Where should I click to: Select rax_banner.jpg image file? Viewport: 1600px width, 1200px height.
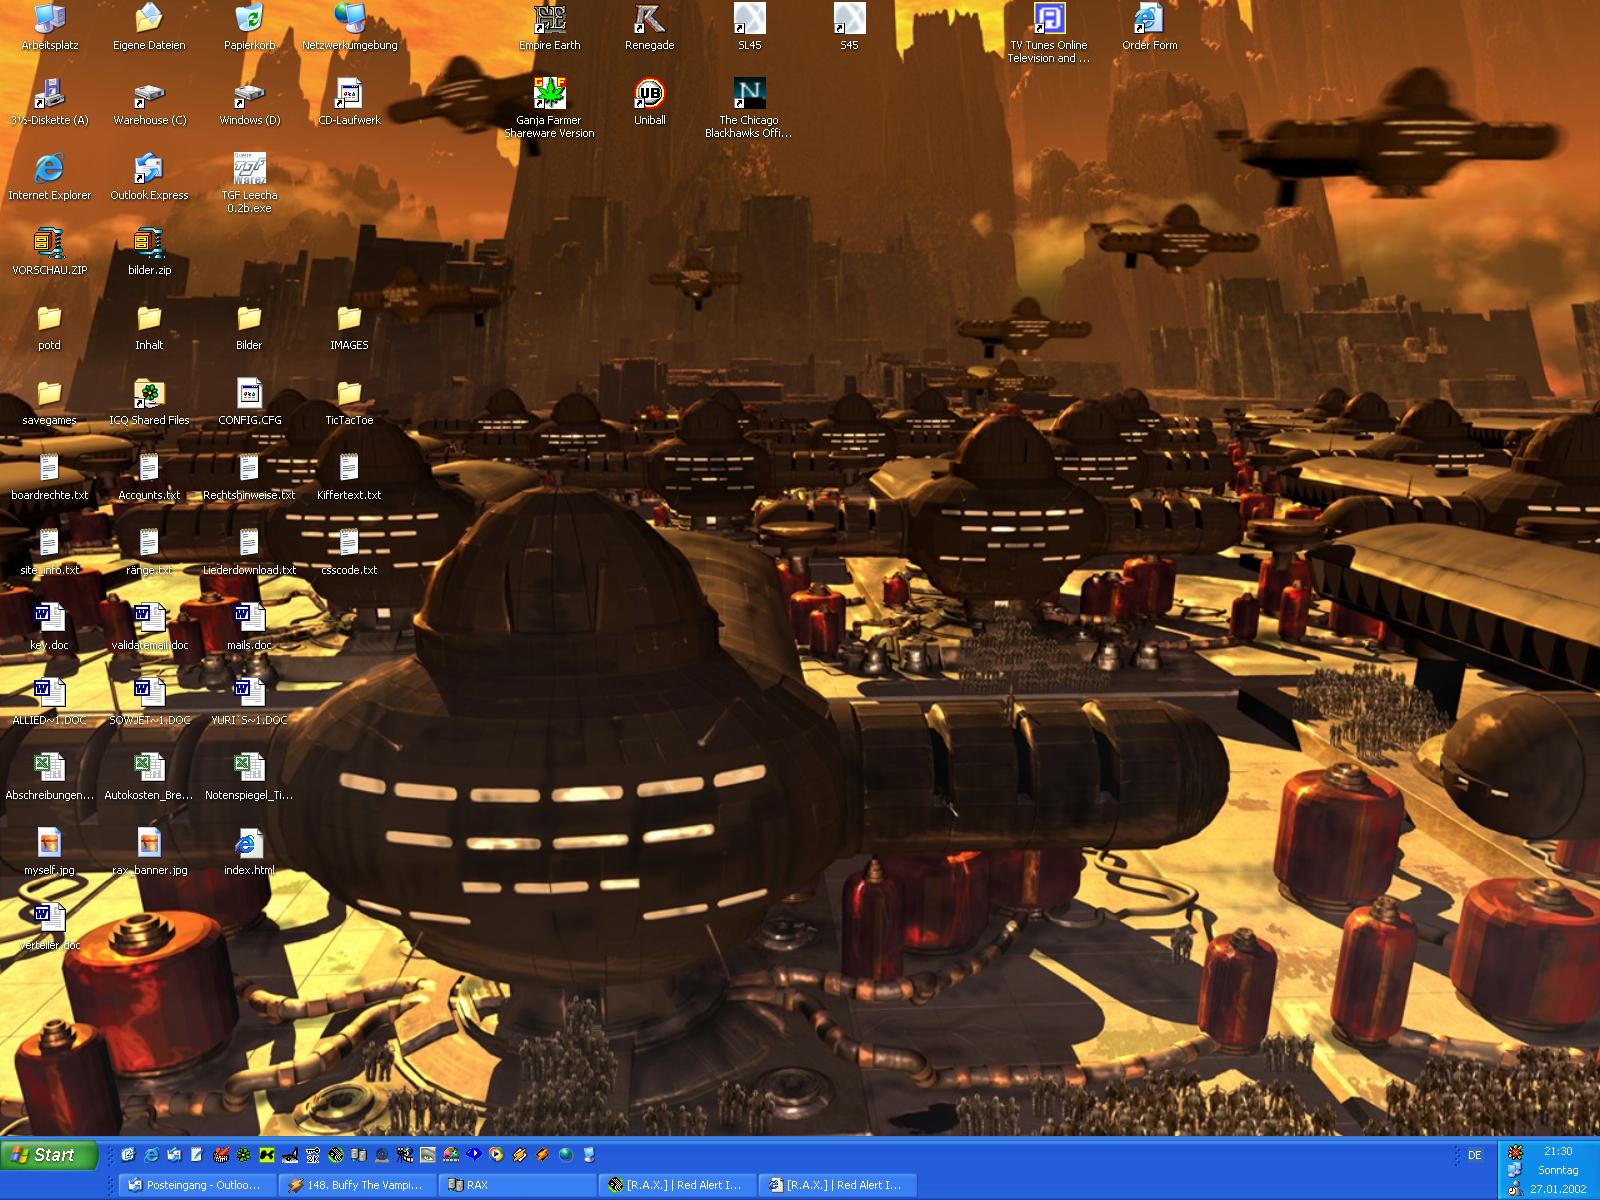149,853
